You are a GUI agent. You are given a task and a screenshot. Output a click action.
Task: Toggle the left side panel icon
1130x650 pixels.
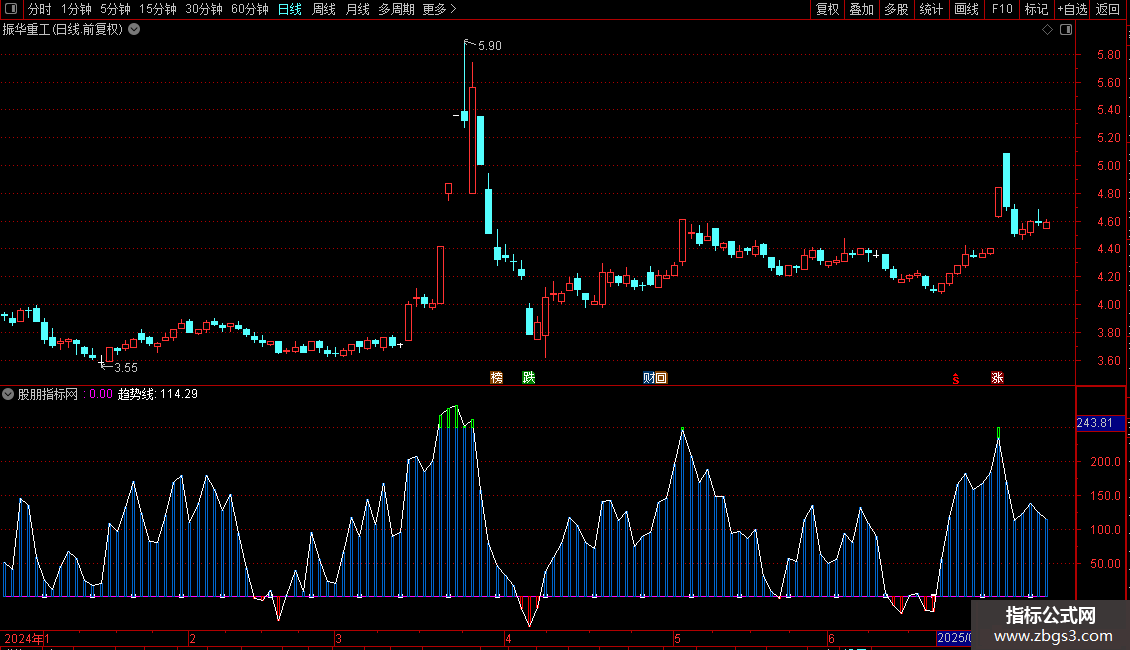coord(11,9)
